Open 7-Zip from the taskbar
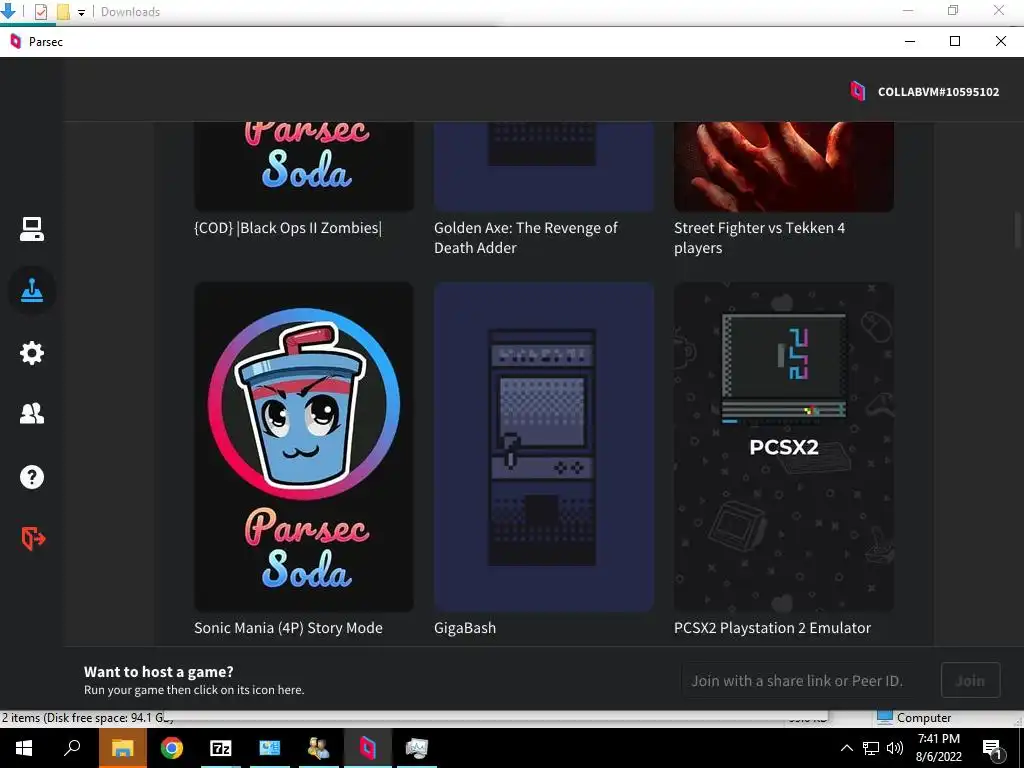 221,748
